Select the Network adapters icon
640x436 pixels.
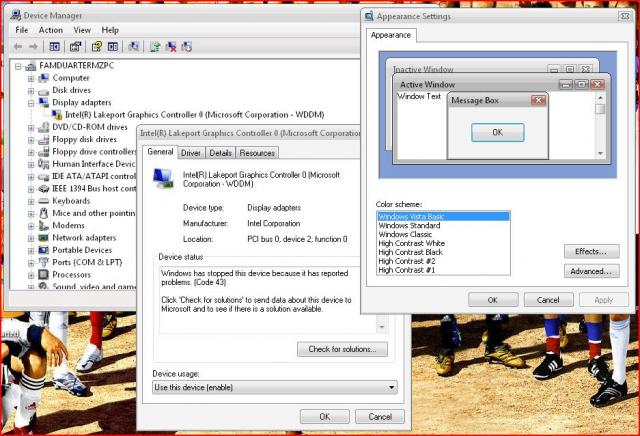43,238
